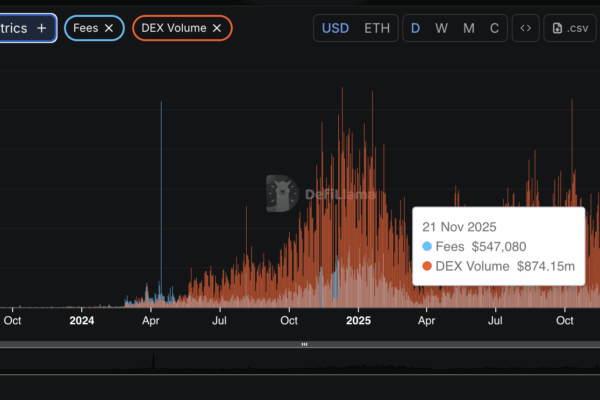Click the orange DEX Volume dot in tooltip
Viewport: 600px width, 400px height.
(427, 266)
